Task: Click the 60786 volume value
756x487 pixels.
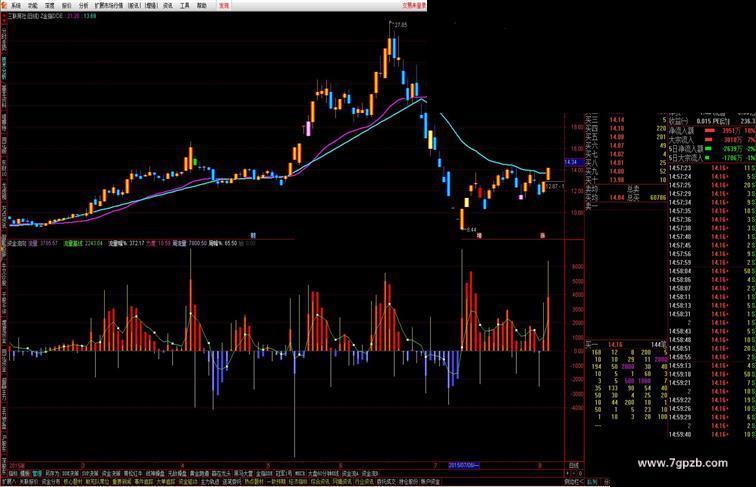Action: coord(658,198)
